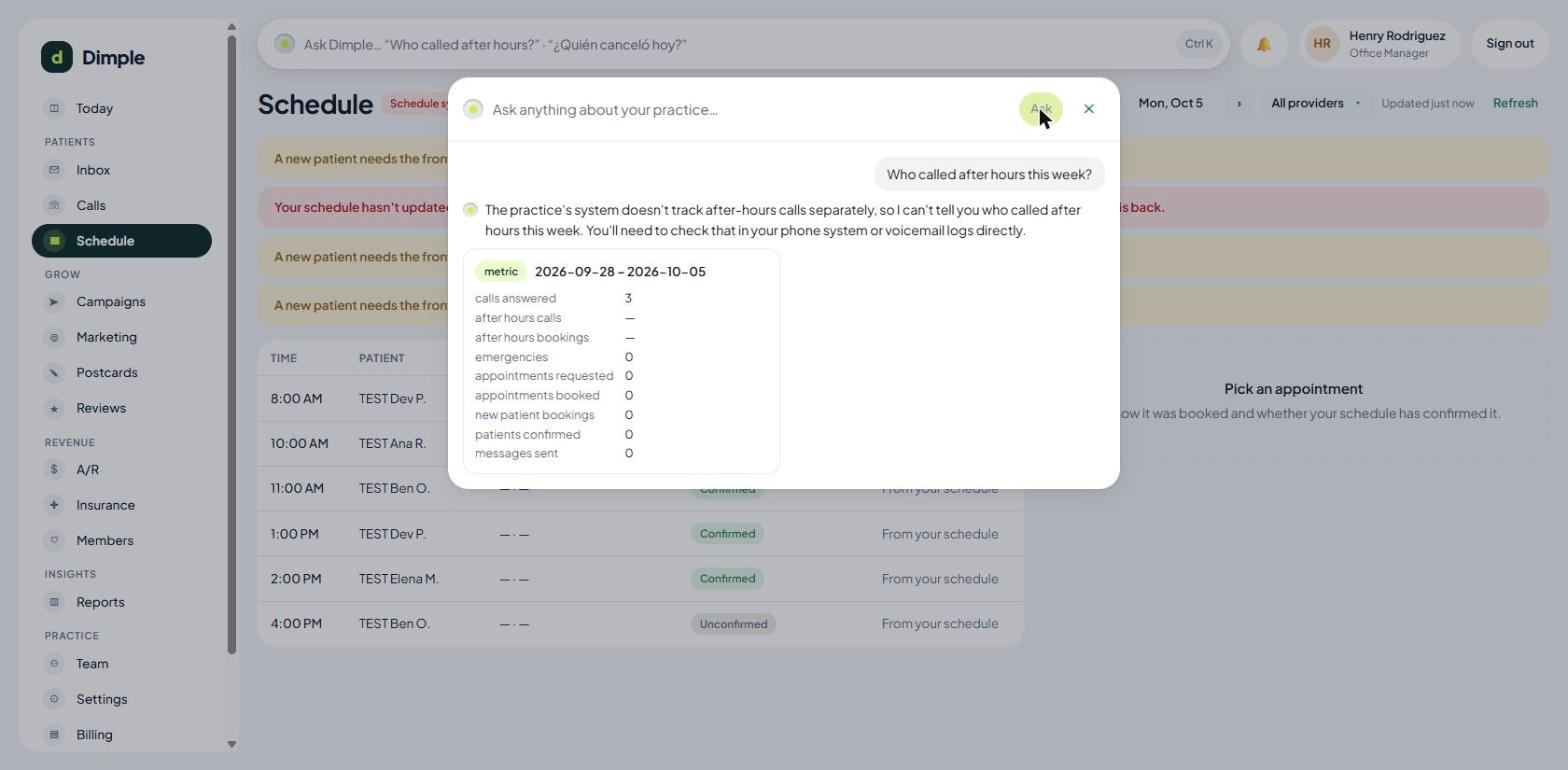This screenshot has height=770, width=1568.
Task: Click 'Who called after hours this week?' message
Action: coord(989,174)
